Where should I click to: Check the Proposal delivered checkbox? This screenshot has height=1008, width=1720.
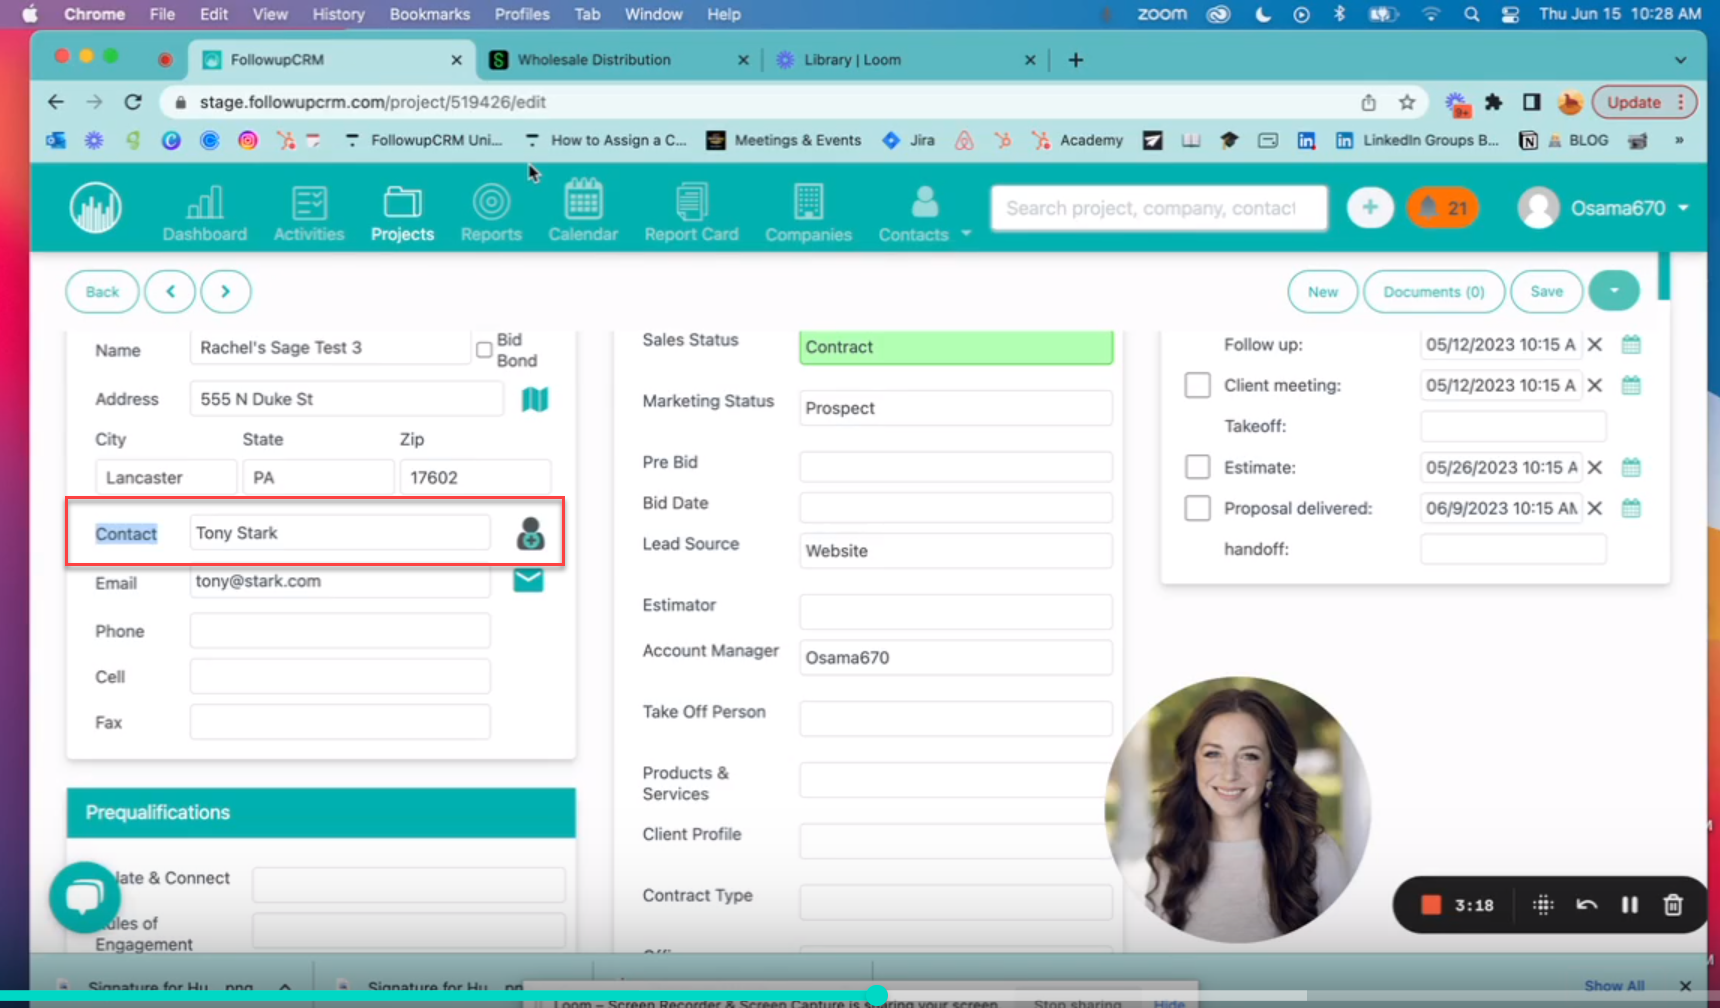[x=1197, y=508]
